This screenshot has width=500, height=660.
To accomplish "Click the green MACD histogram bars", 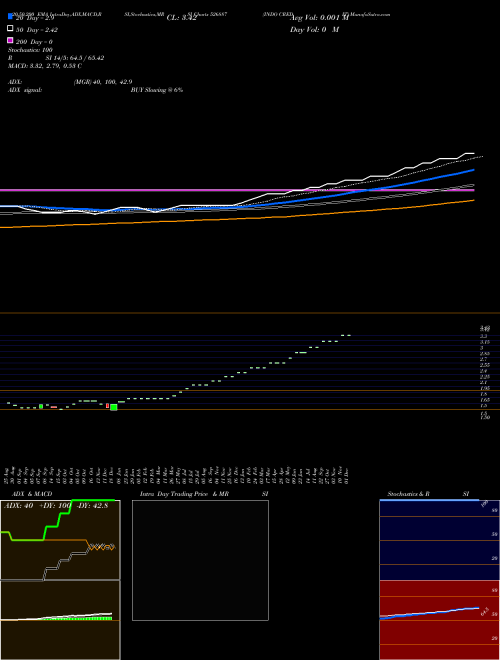I will coord(78,618).
